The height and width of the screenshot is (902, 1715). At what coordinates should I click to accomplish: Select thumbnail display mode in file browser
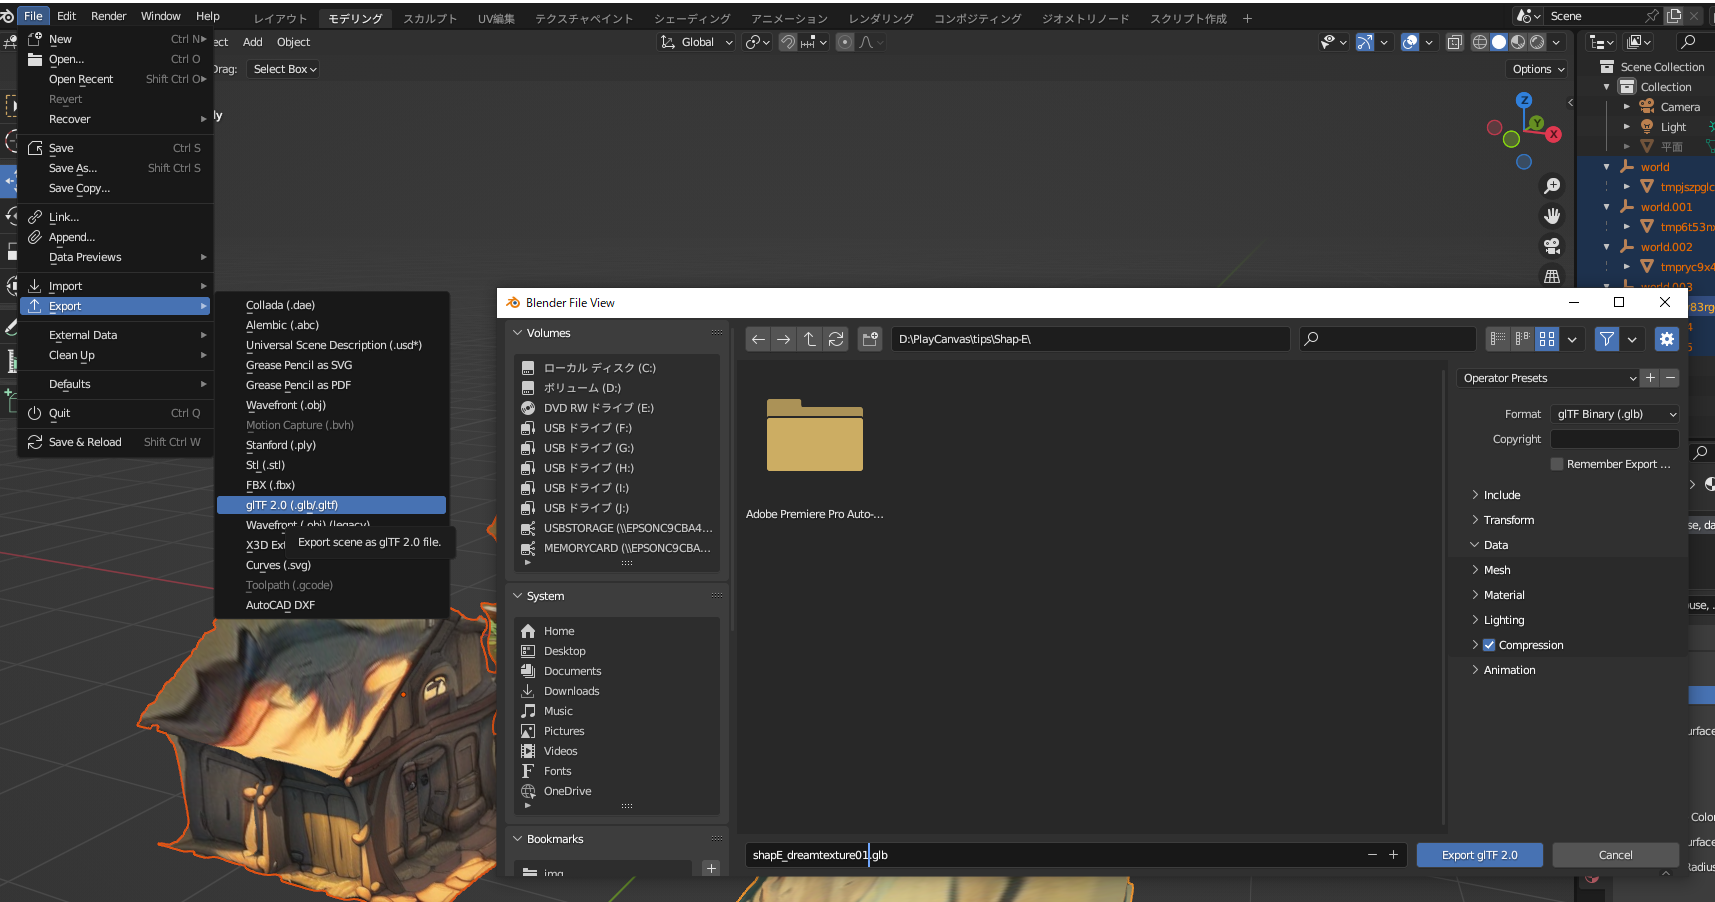(1546, 339)
